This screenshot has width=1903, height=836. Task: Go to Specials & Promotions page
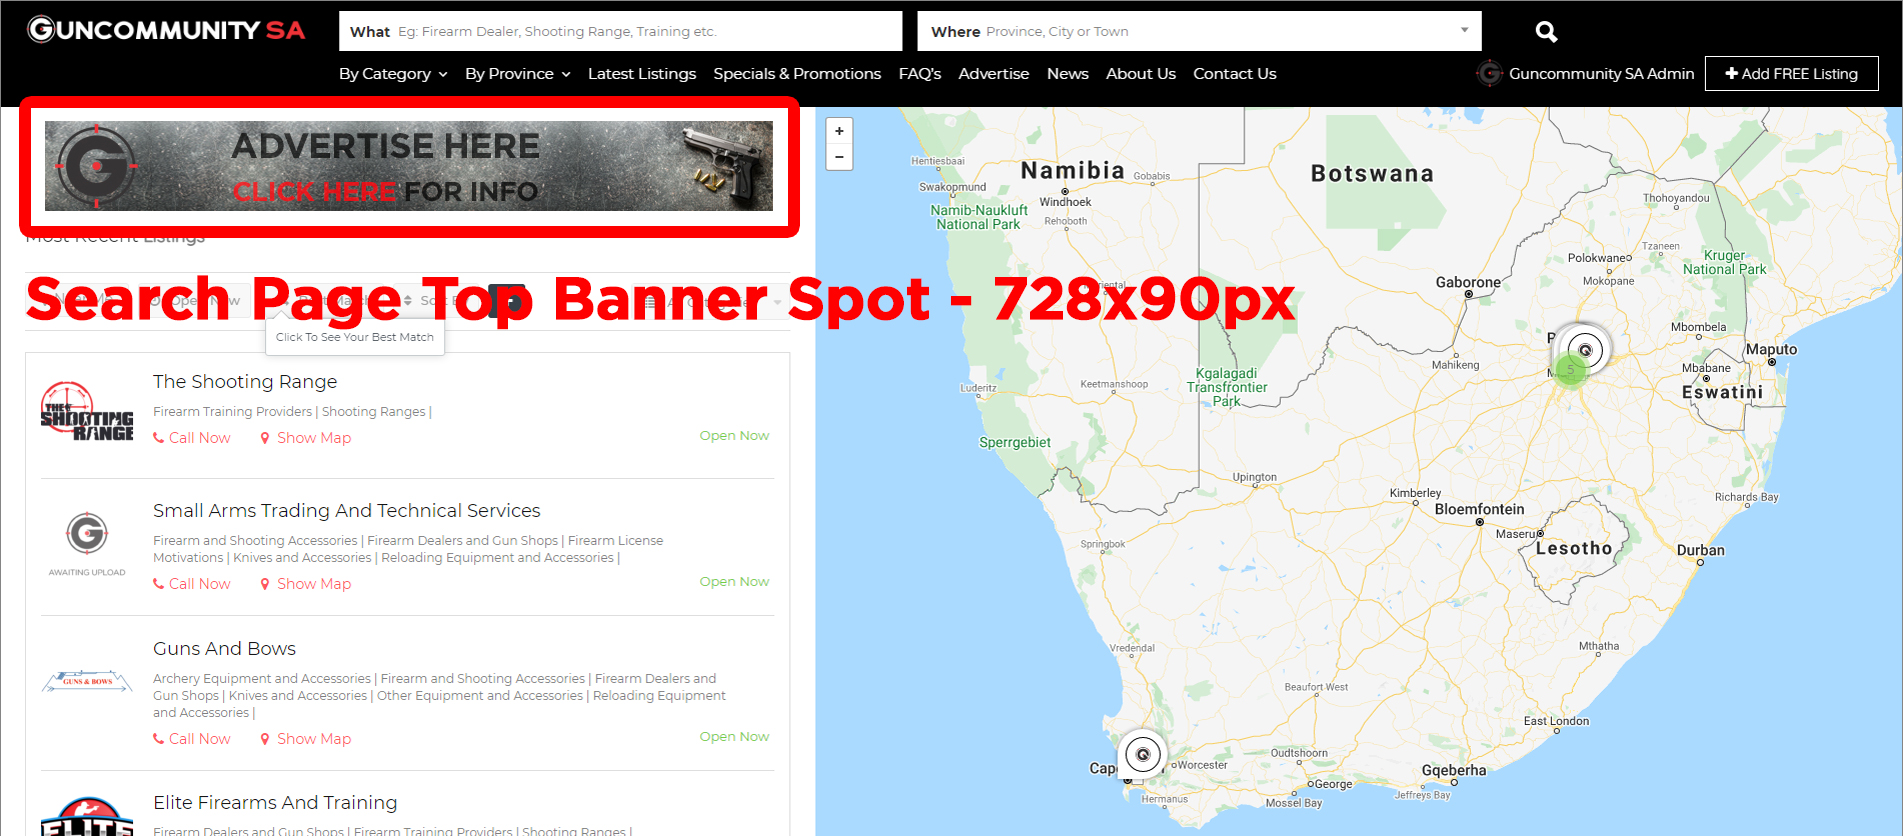[x=796, y=74]
